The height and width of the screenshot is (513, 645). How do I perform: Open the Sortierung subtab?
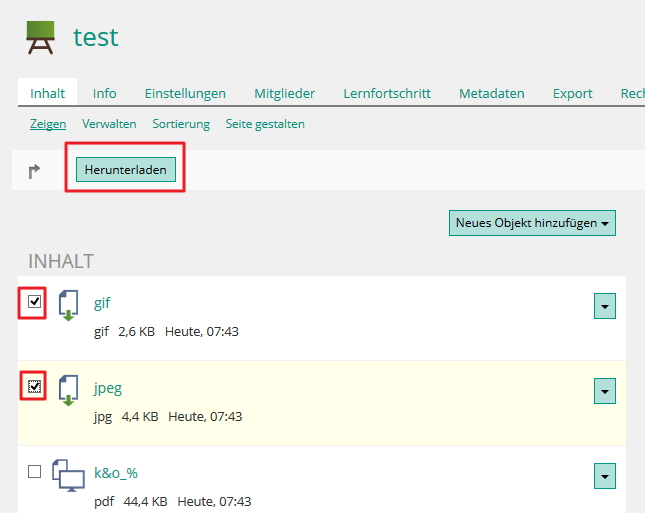[x=181, y=124]
